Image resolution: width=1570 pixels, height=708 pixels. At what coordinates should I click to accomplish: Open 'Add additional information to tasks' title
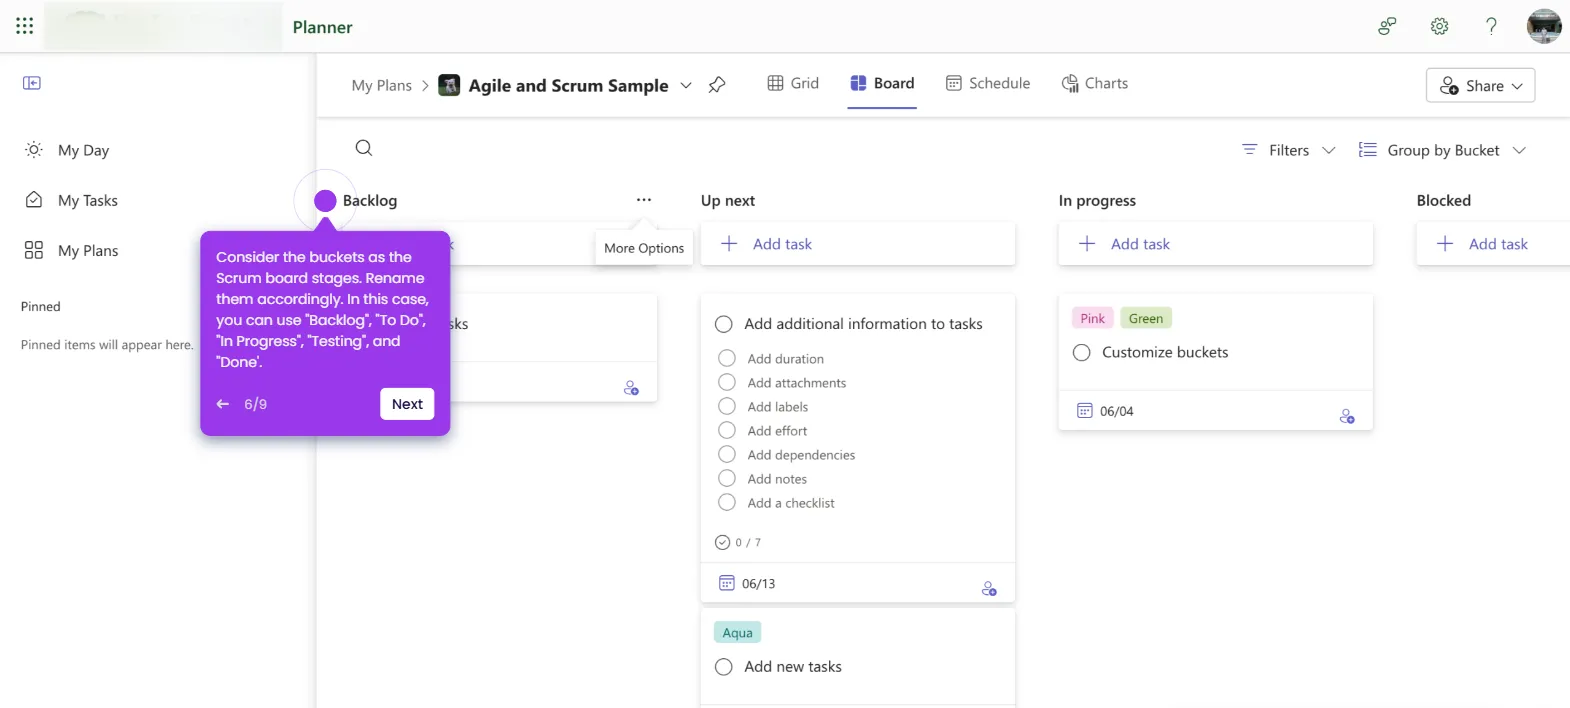(x=863, y=324)
